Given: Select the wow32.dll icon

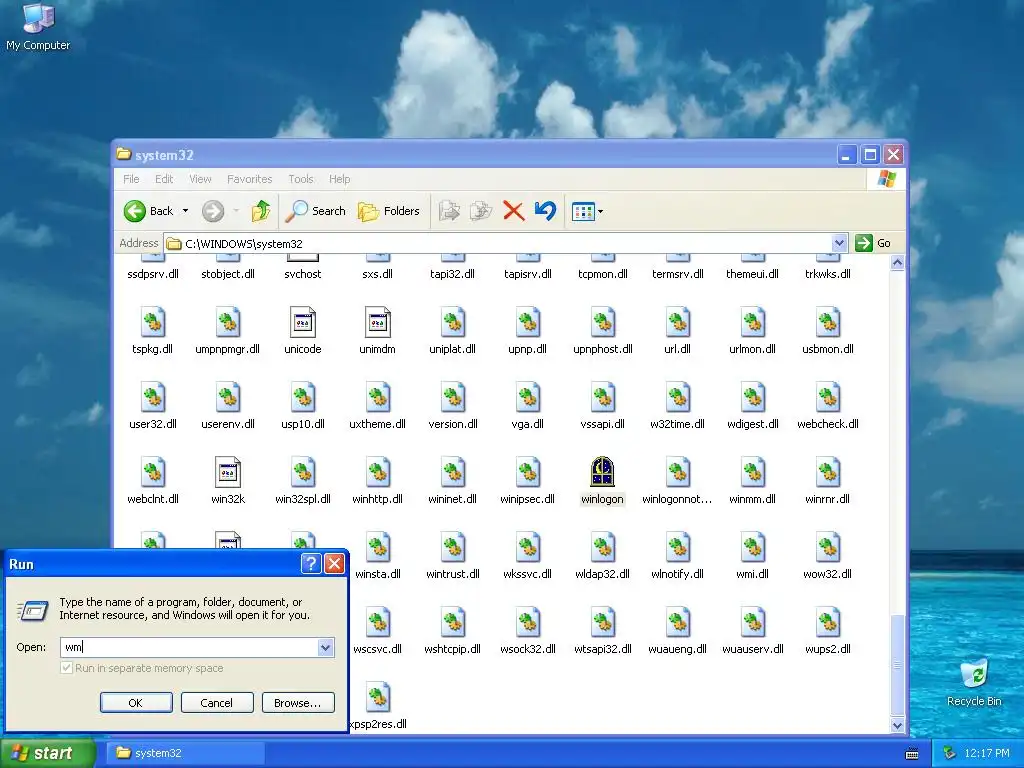Looking at the screenshot, I should point(827,547).
